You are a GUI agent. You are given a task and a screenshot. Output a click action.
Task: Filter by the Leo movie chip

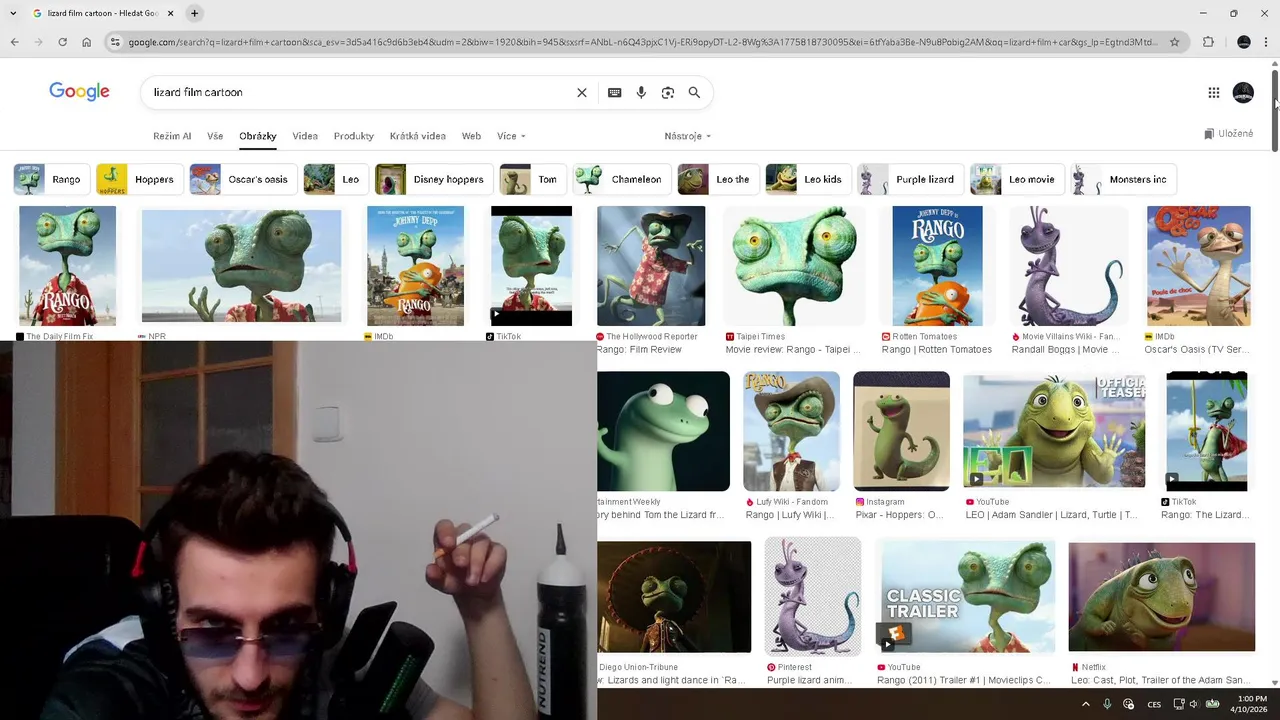click(x=1017, y=179)
